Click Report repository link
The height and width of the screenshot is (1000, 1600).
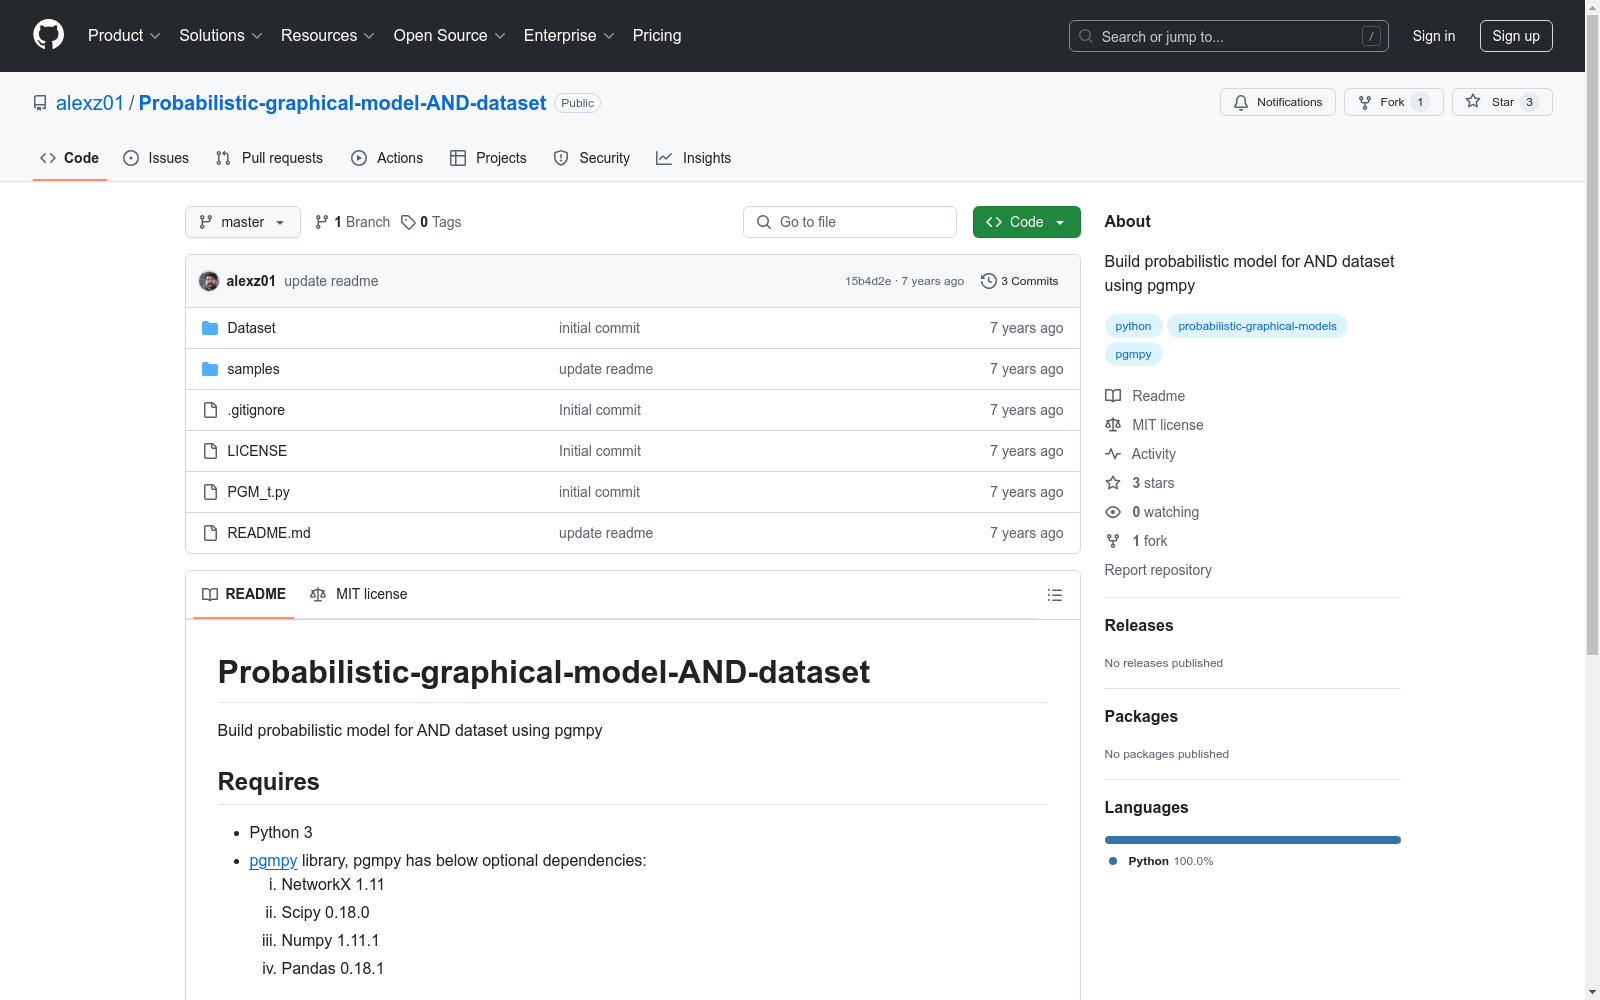pos(1158,570)
